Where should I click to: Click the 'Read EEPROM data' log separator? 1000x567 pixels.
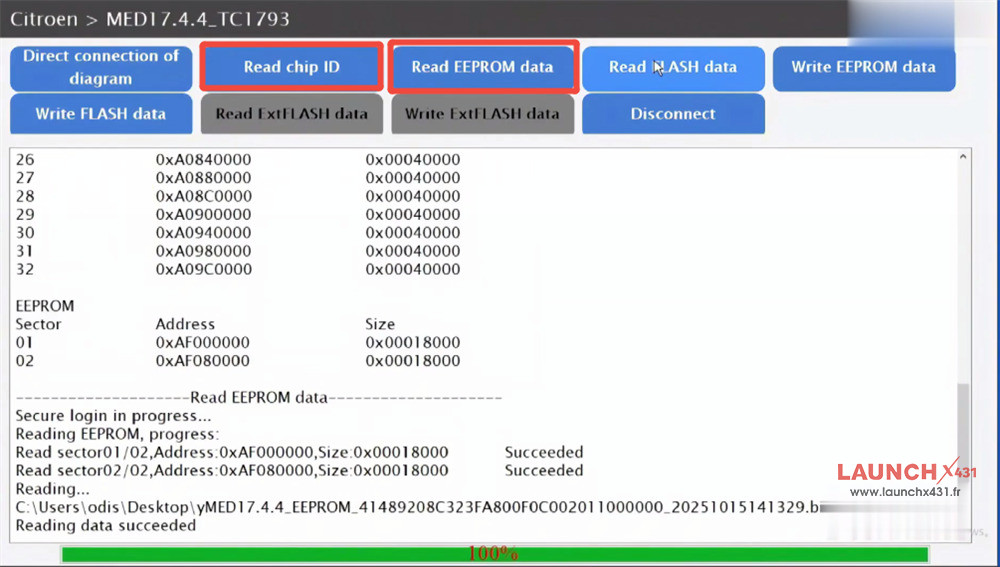click(258, 398)
